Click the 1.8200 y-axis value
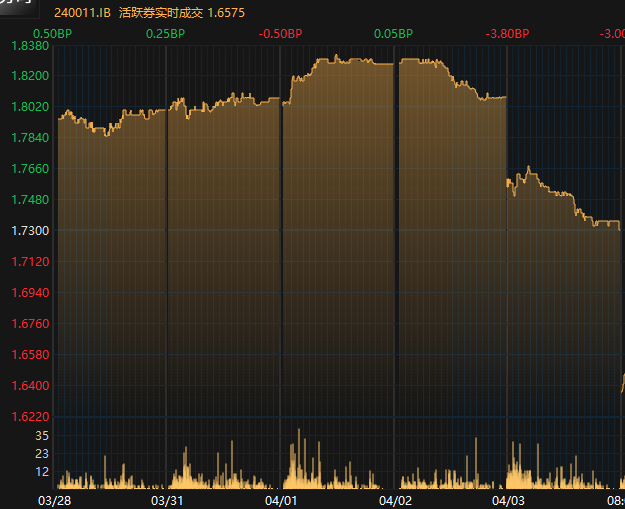 click(30, 75)
